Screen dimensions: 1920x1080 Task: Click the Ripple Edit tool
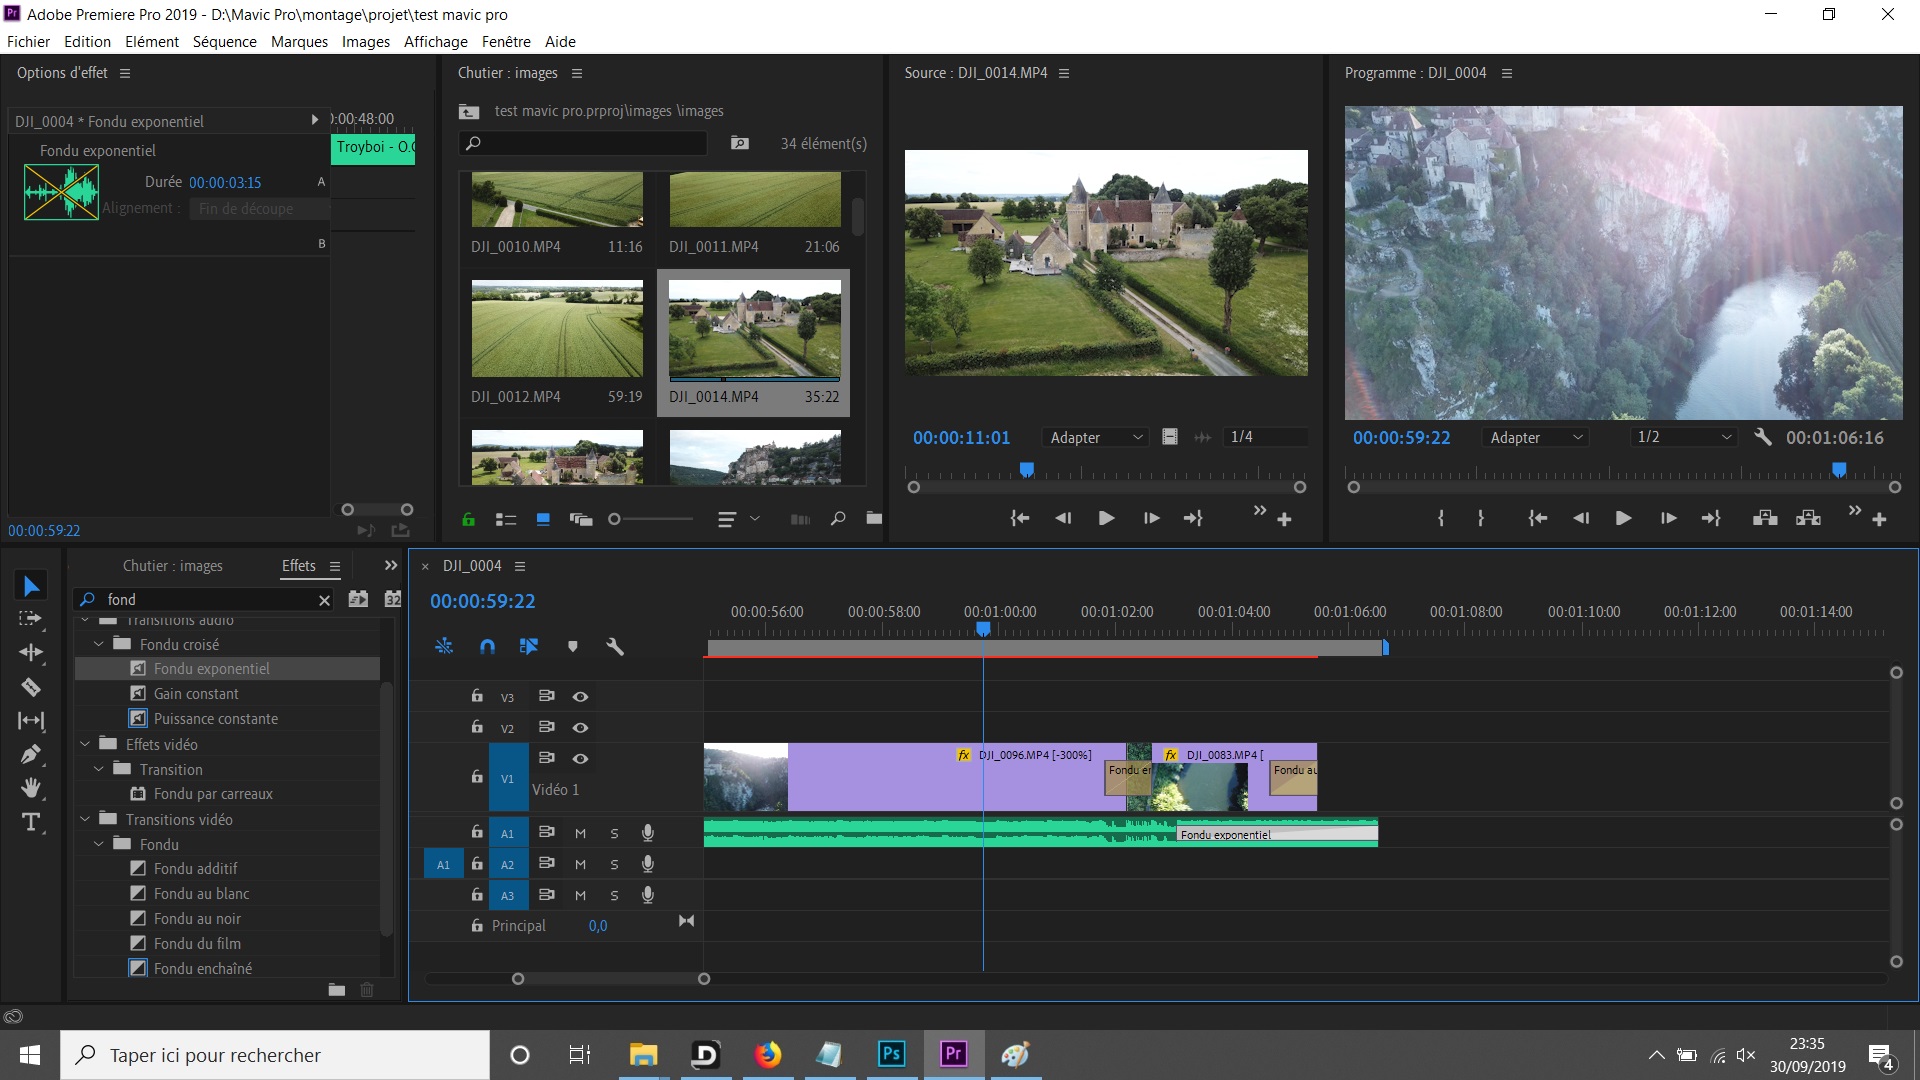coord(31,652)
